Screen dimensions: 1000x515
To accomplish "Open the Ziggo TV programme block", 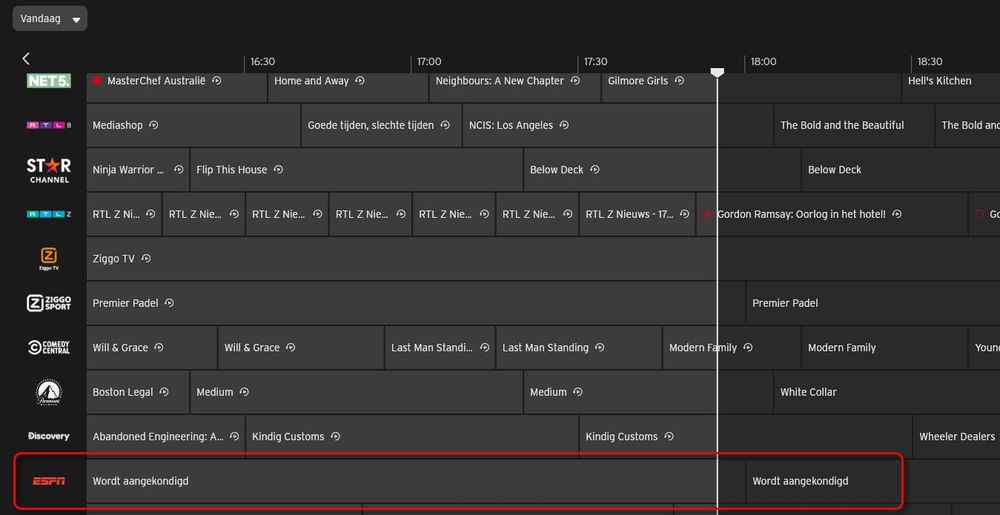I will (543, 259).
